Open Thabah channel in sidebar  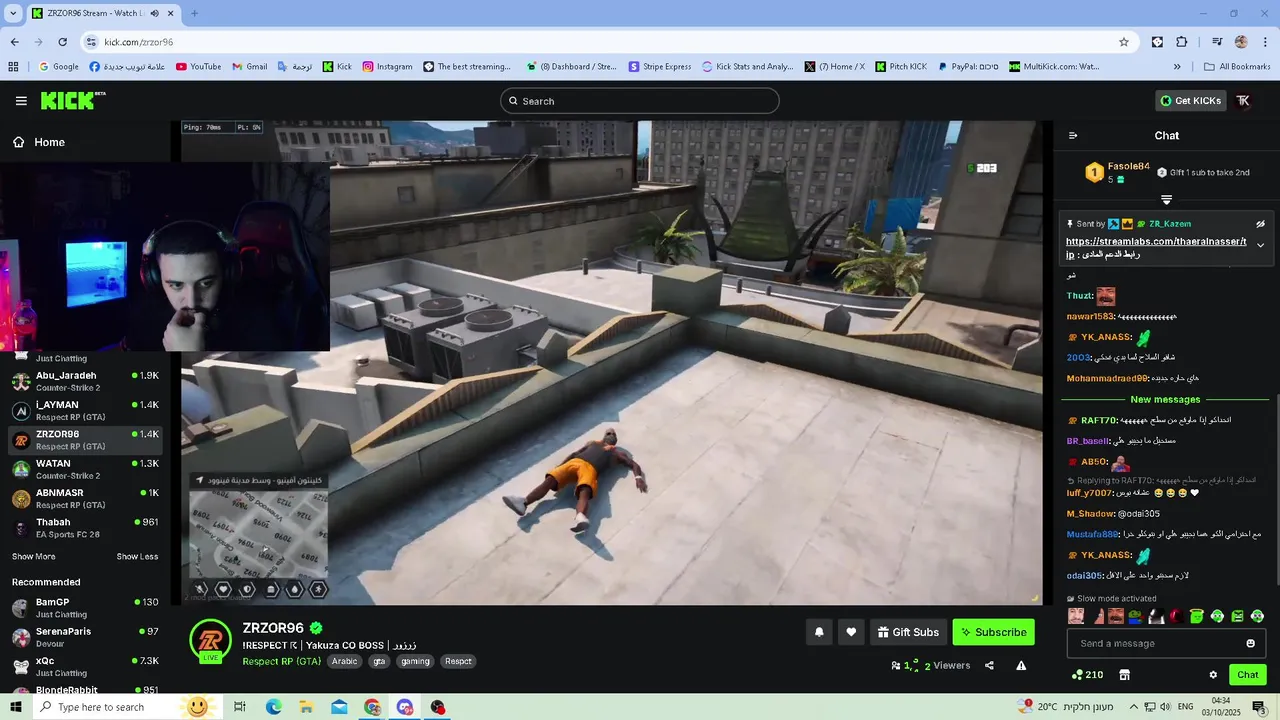point(85,528)
